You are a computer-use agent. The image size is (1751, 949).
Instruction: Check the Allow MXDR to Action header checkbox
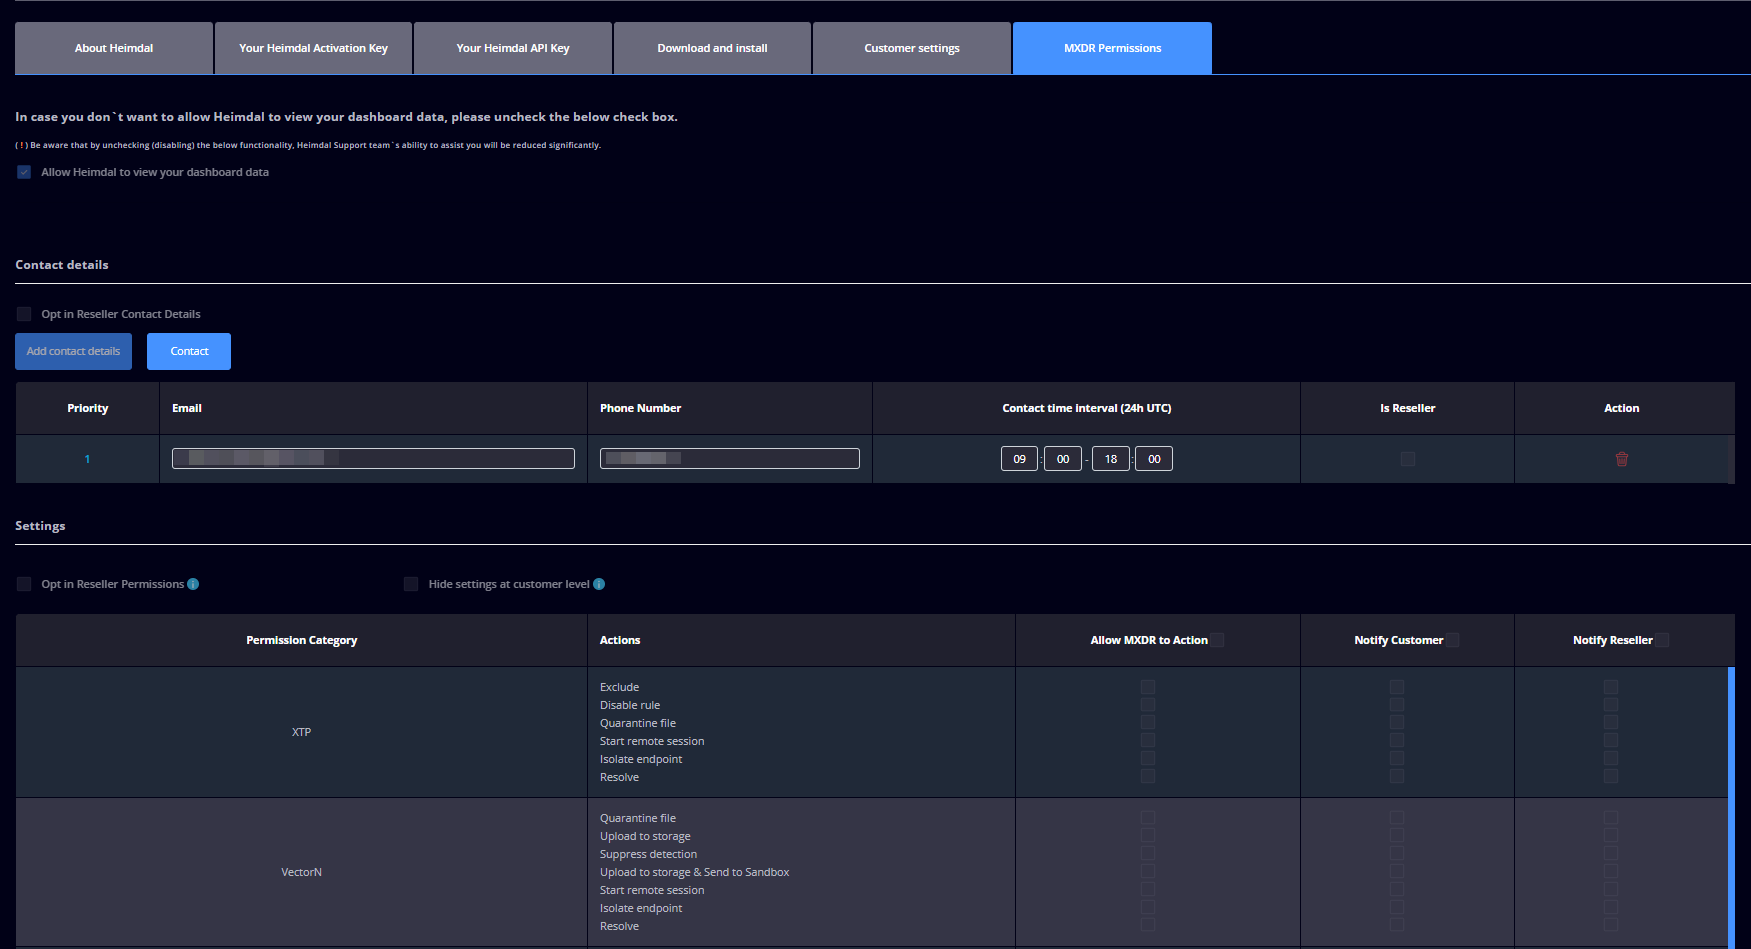click(1217, 640)
